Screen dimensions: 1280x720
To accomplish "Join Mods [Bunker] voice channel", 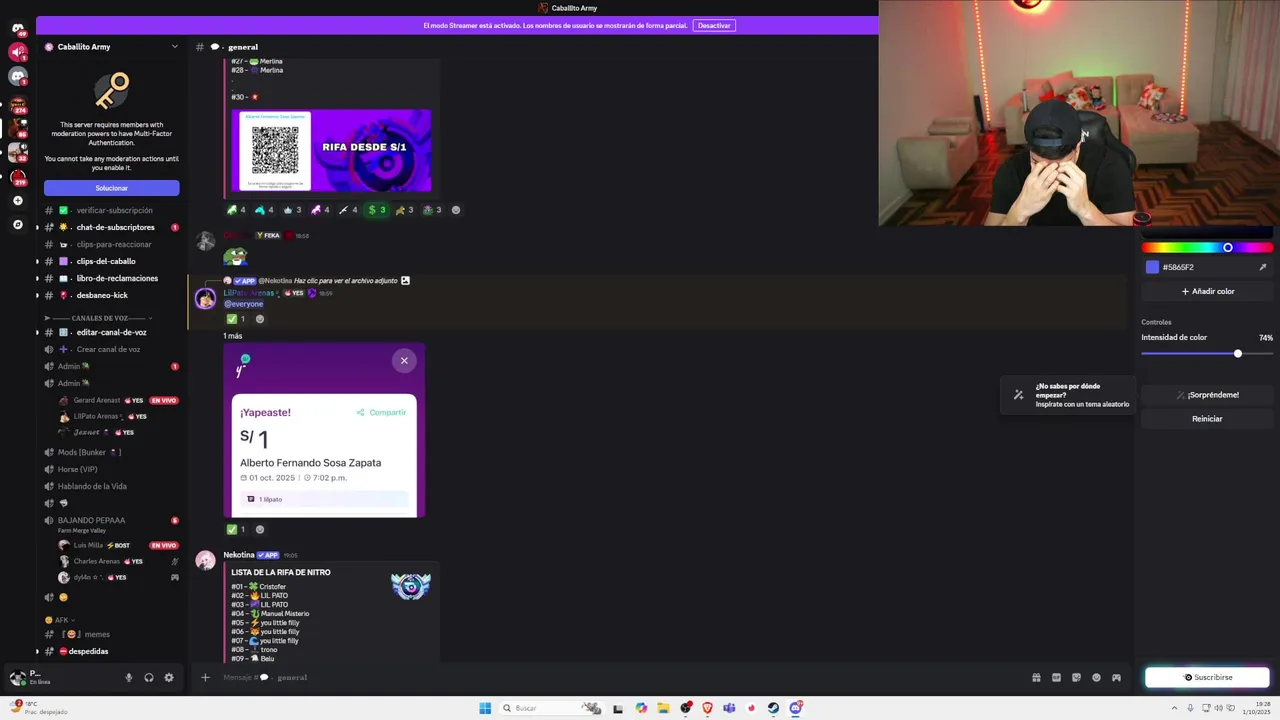I will 112,452.
